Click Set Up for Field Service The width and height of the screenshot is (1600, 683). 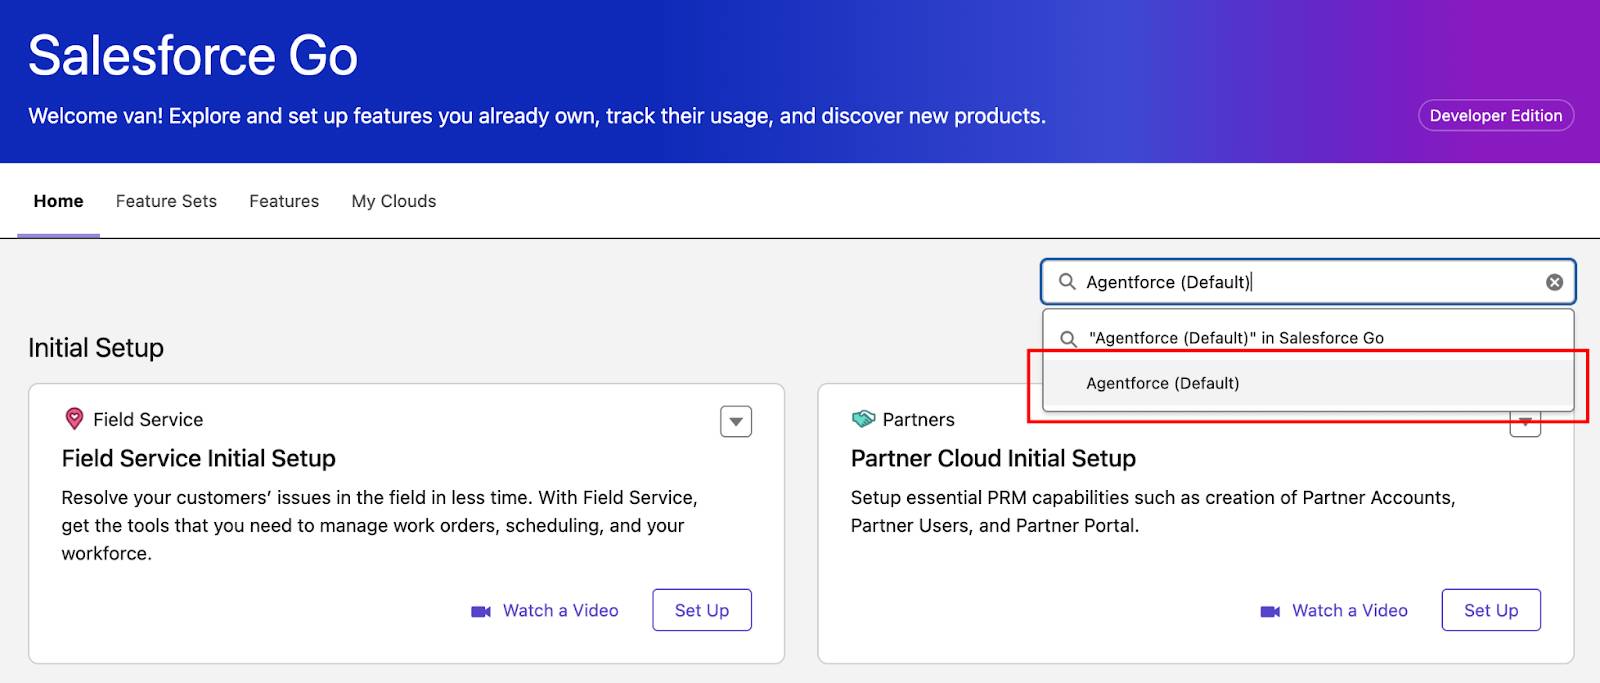point(702,610)
